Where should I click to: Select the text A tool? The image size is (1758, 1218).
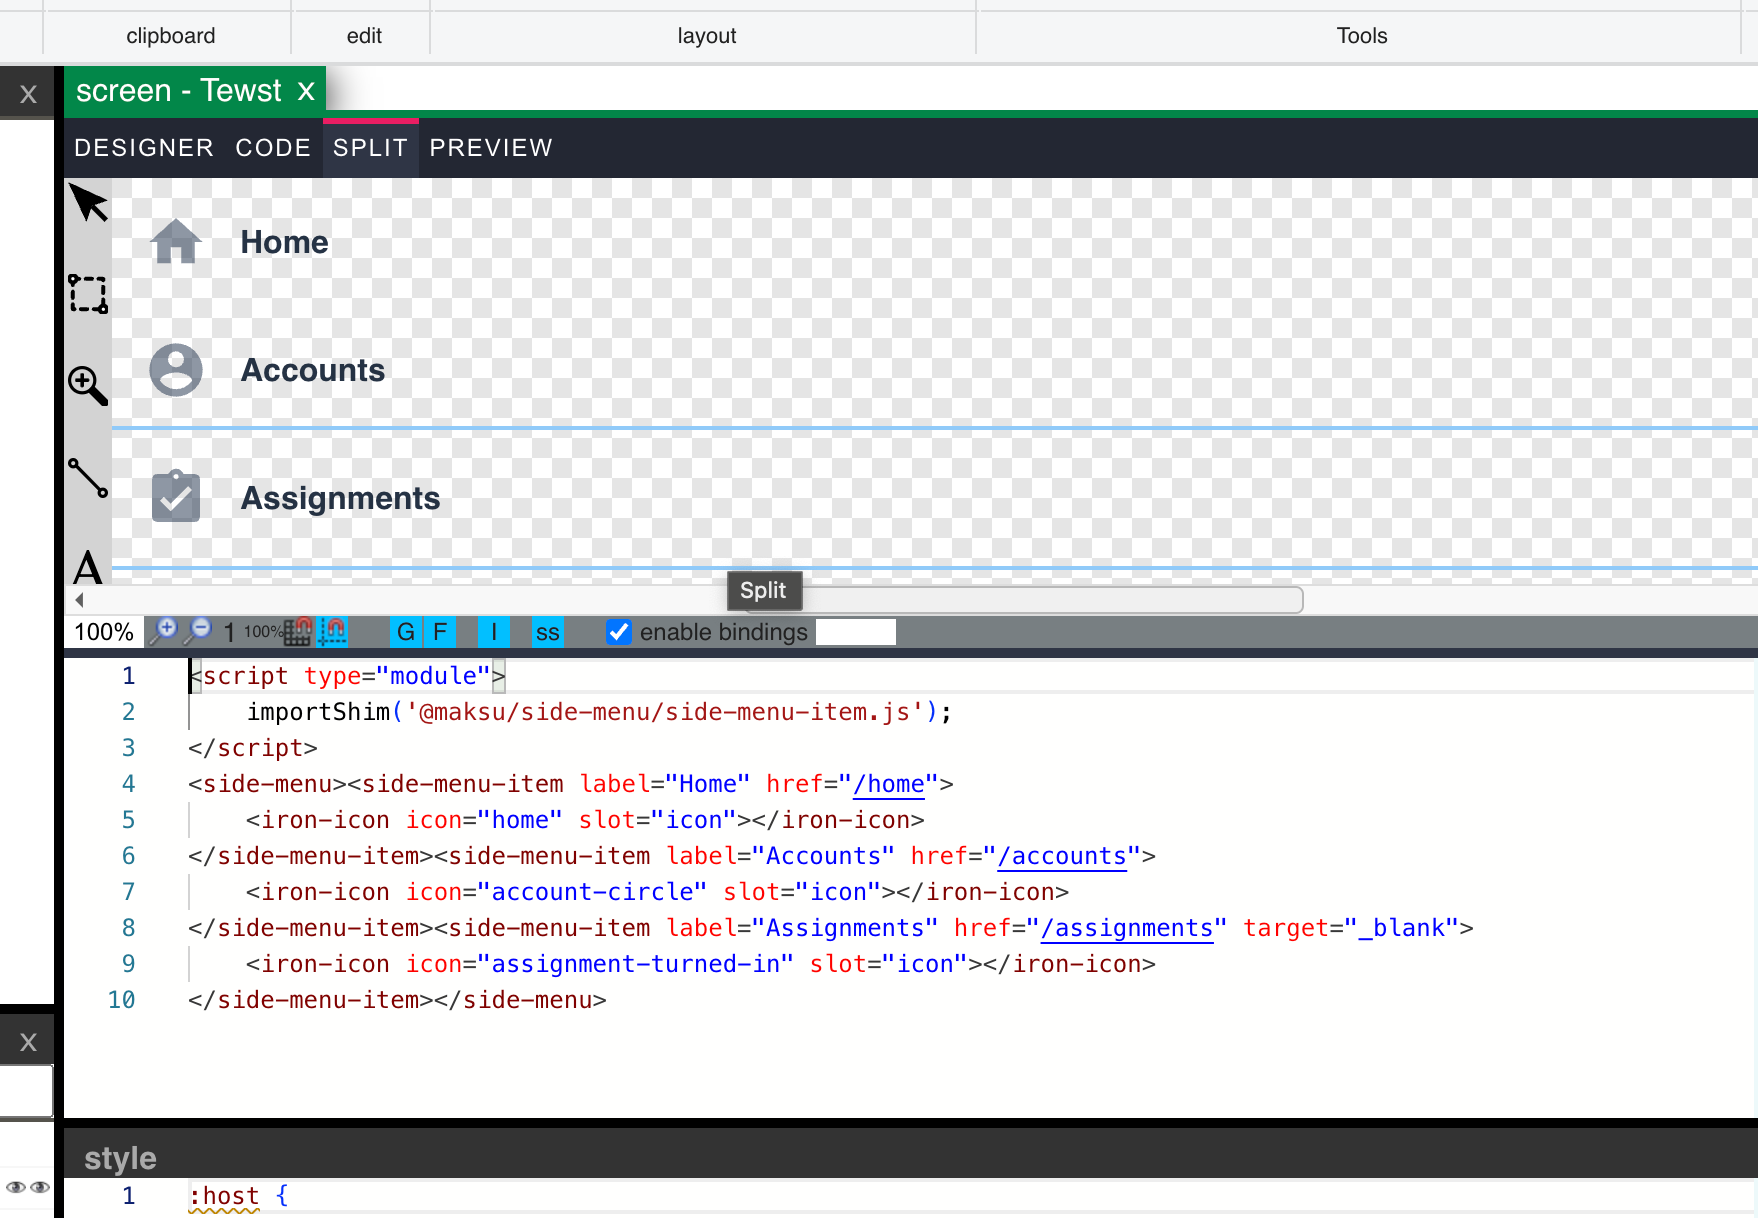click(x=88, y=567)
